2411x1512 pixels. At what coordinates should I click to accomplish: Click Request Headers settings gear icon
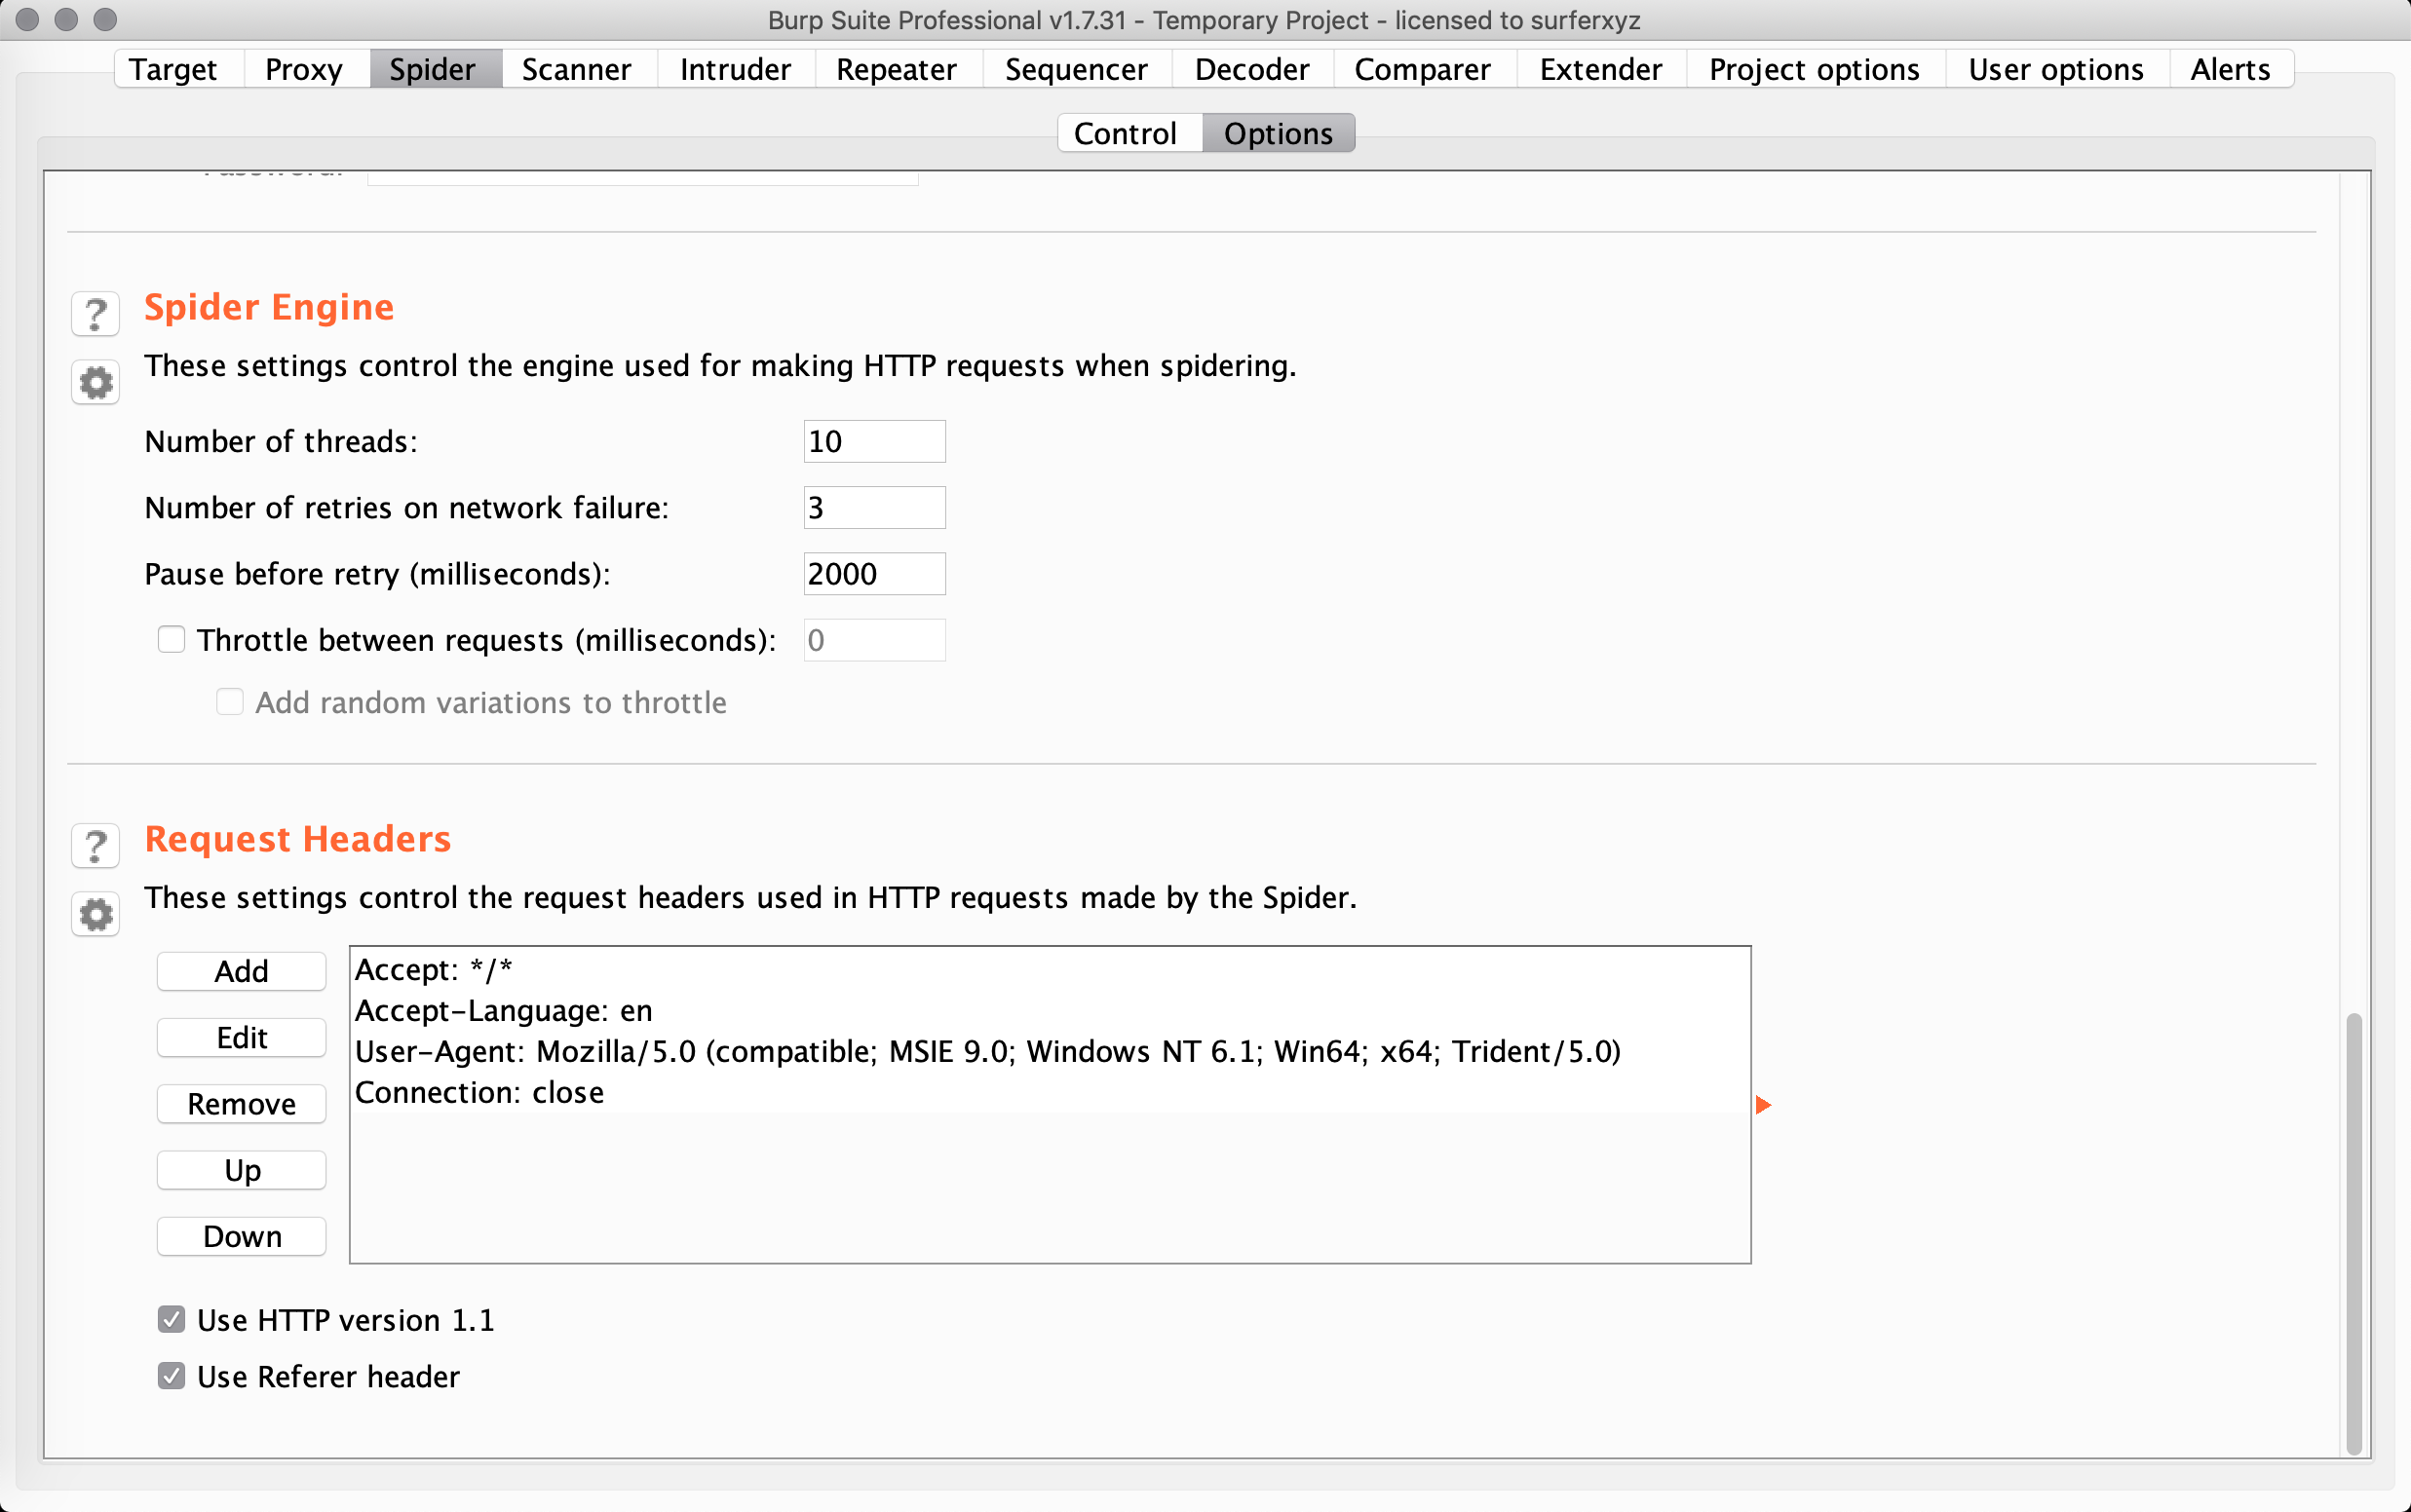pos(95,914)
